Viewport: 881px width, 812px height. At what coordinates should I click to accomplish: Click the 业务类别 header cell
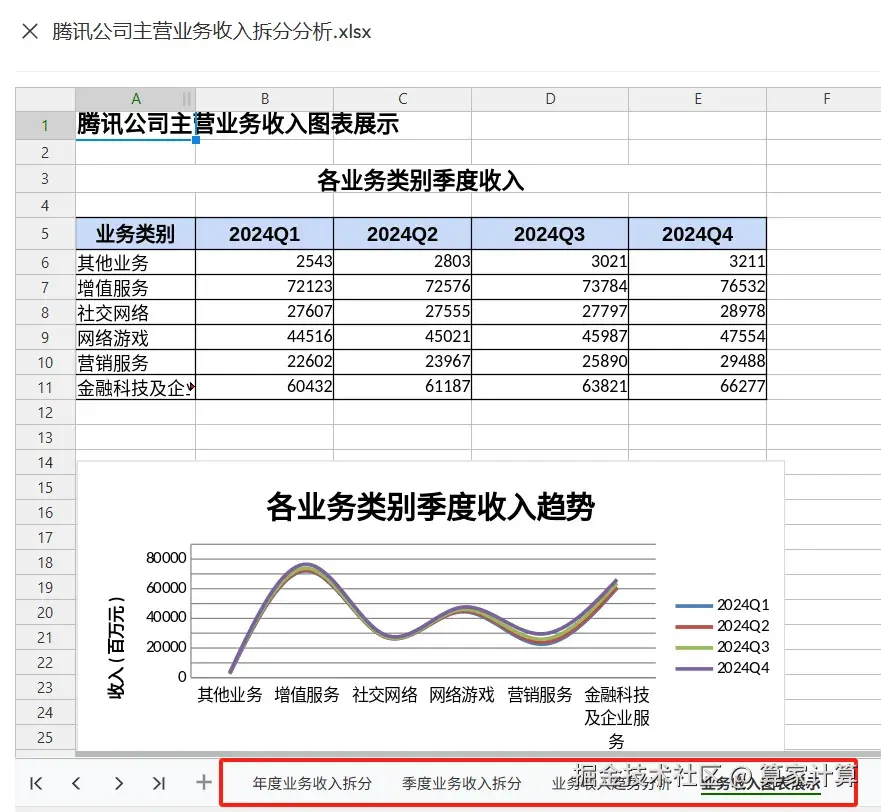tap(135, 234)
